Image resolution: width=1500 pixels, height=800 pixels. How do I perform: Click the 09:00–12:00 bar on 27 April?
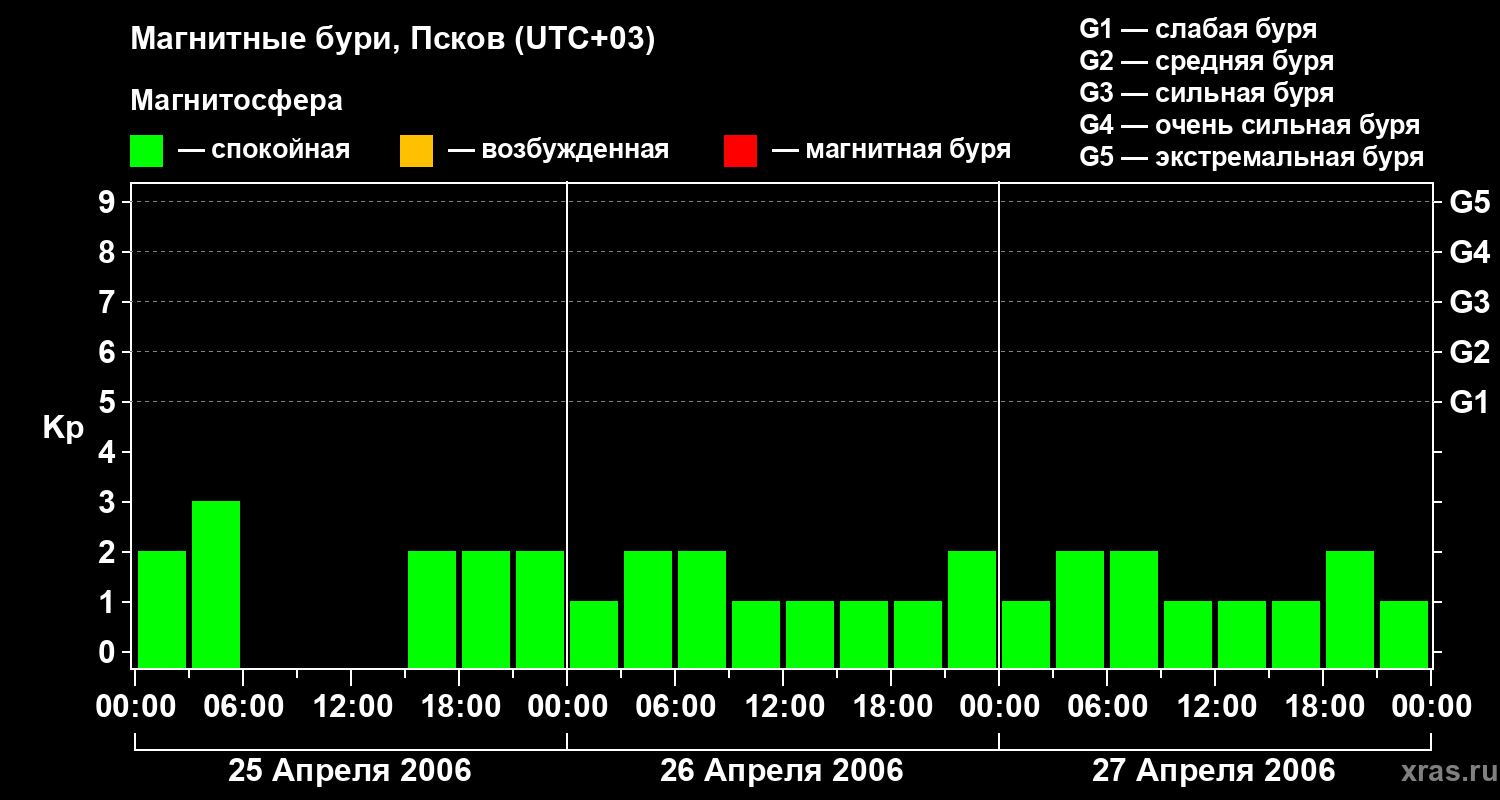click(1188, 634)
